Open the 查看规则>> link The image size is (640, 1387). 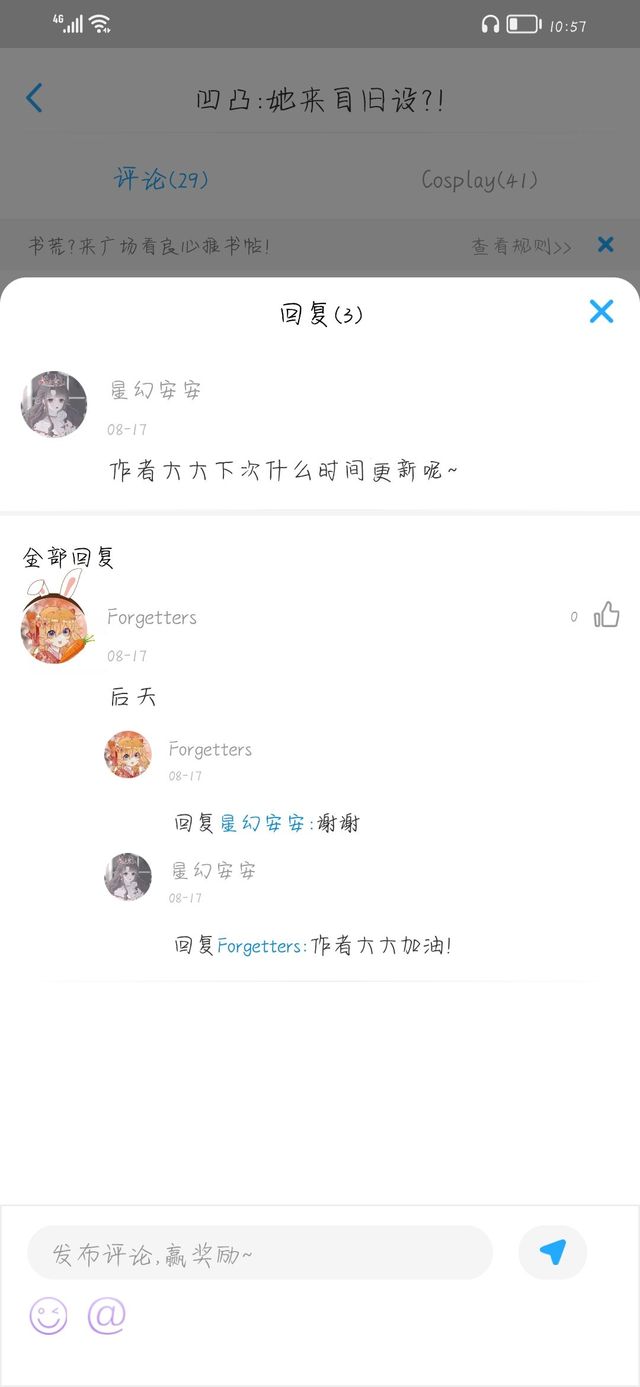(x=522, y=245)
